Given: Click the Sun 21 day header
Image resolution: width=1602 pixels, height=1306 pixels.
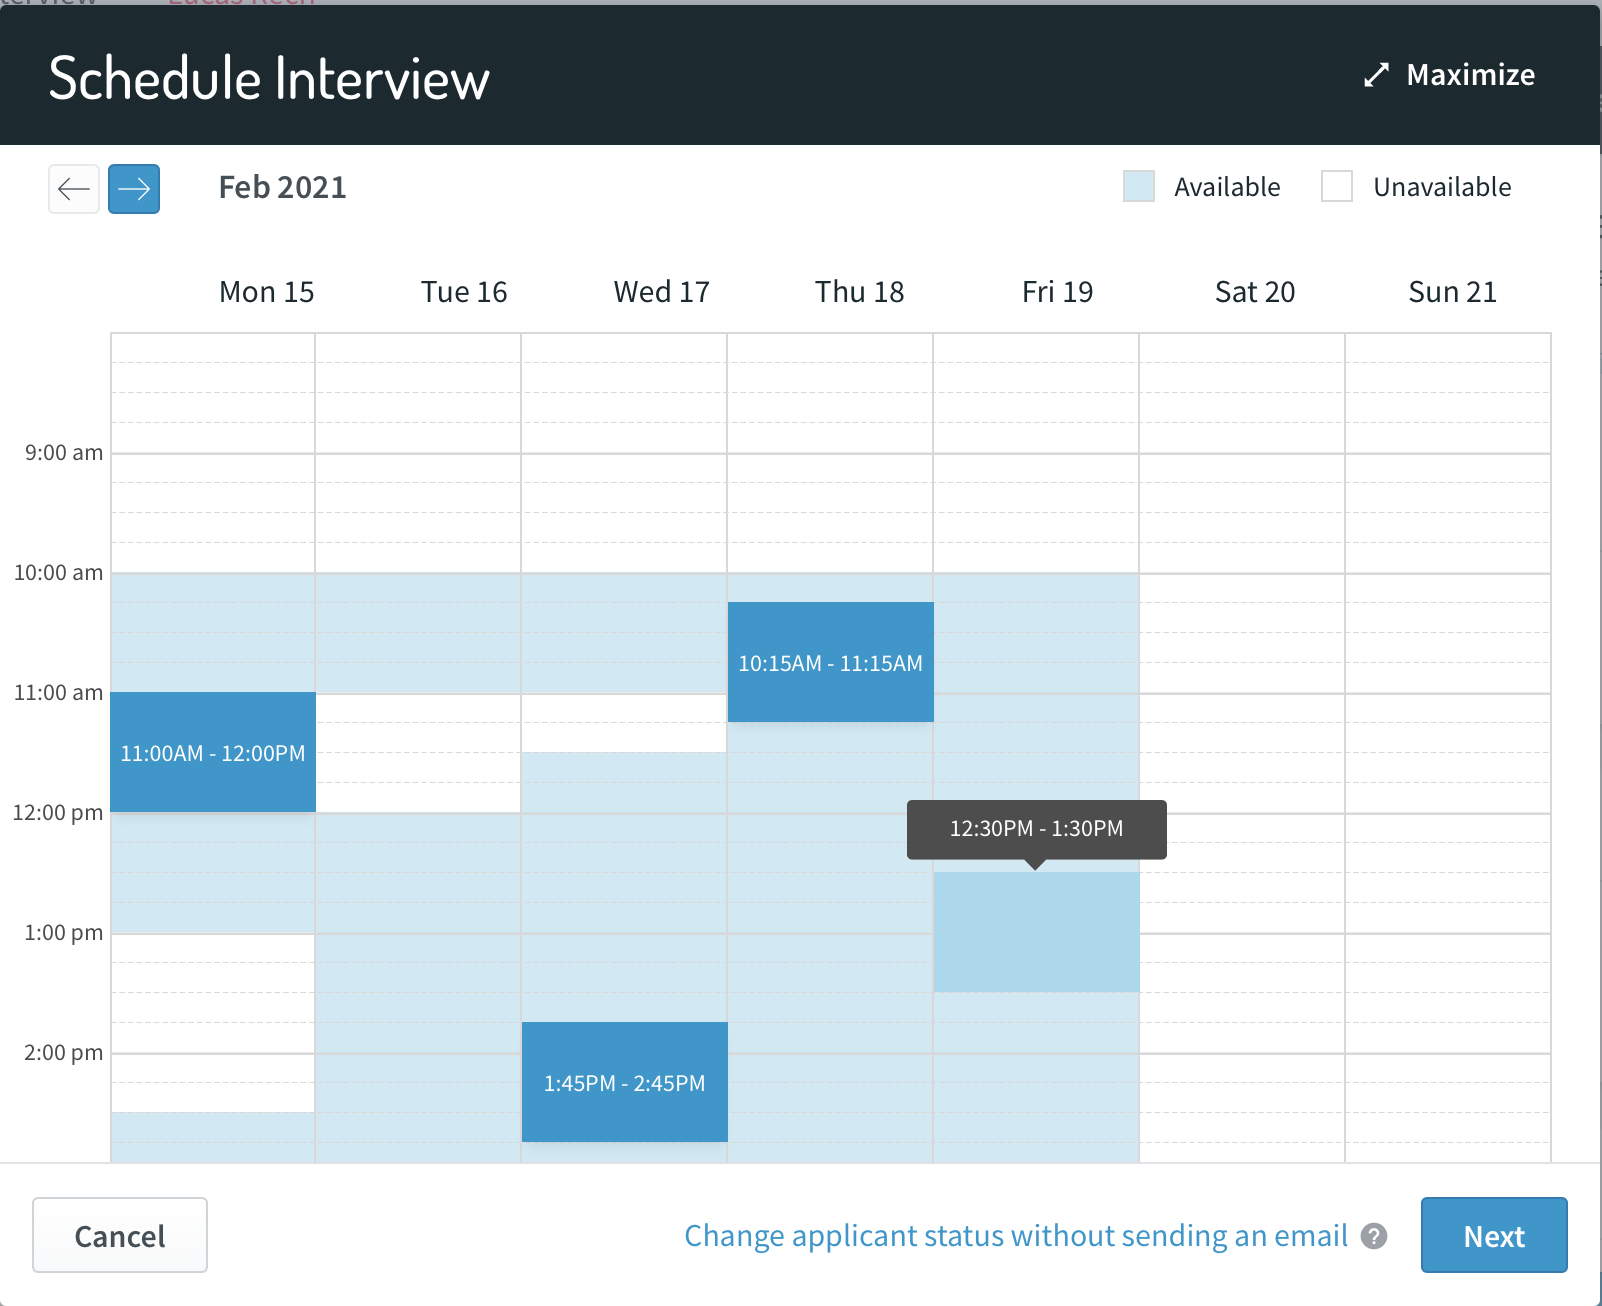Looking at the screenshot, I should tap(1452, 292).
